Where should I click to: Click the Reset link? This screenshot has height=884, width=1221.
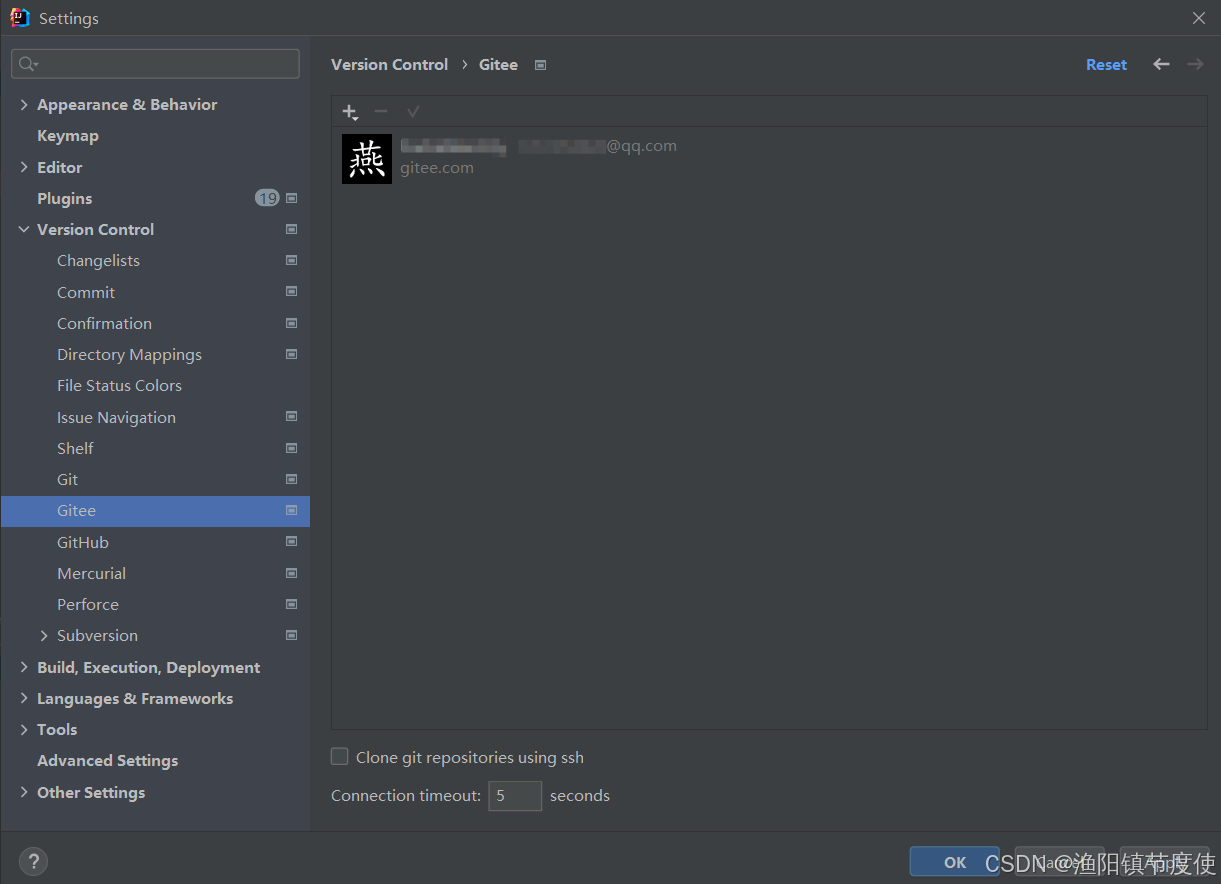1106,65
